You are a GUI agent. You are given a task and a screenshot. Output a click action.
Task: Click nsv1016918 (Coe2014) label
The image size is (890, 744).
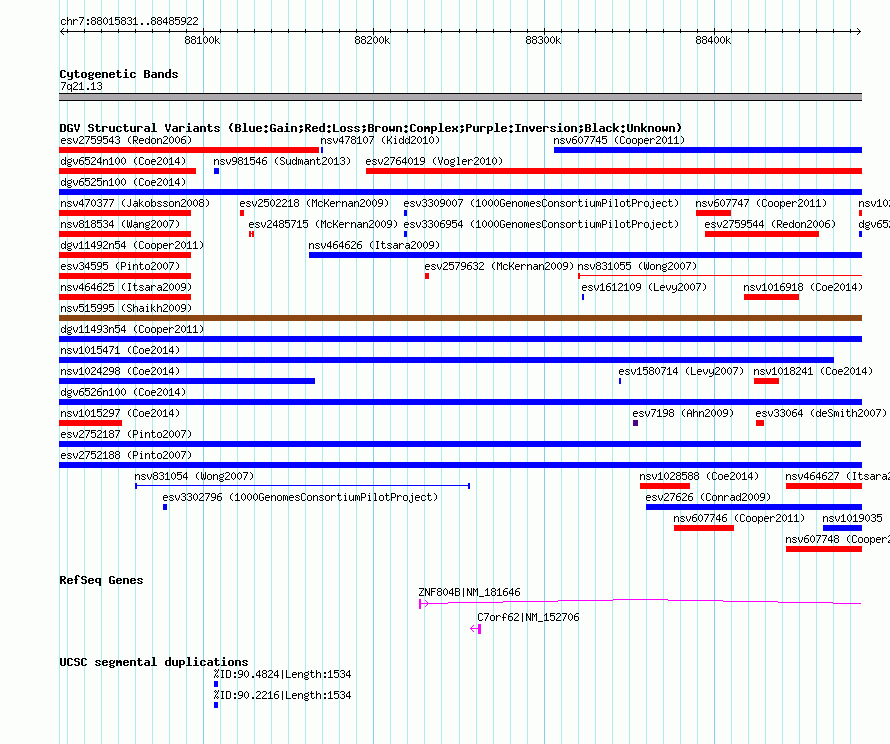[803, 287]
